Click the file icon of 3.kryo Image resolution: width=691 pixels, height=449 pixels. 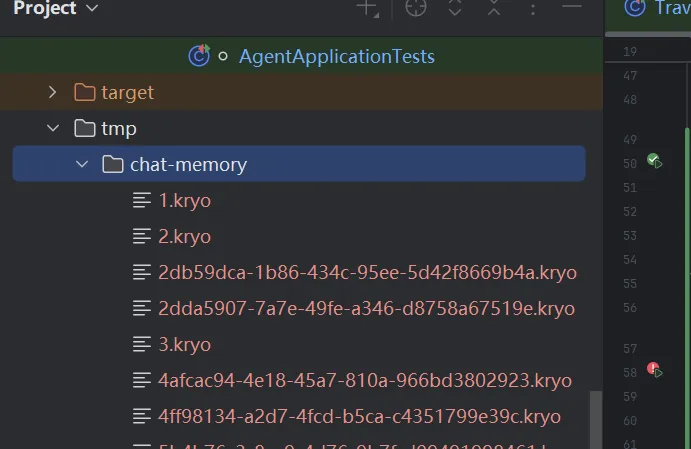click(142, 344)
